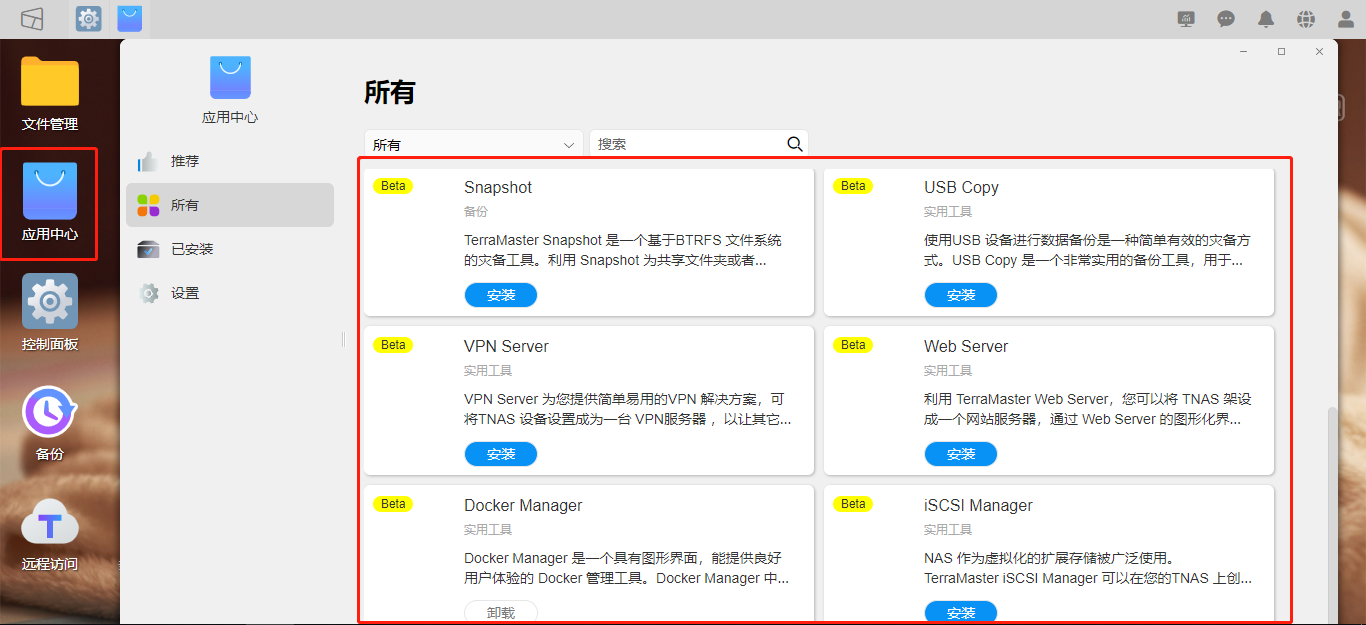Image resolution: width=1366 pixels, height=625 pixels.
Task: Open the Docker Manager app title
Action: click(x=523, y=505)
